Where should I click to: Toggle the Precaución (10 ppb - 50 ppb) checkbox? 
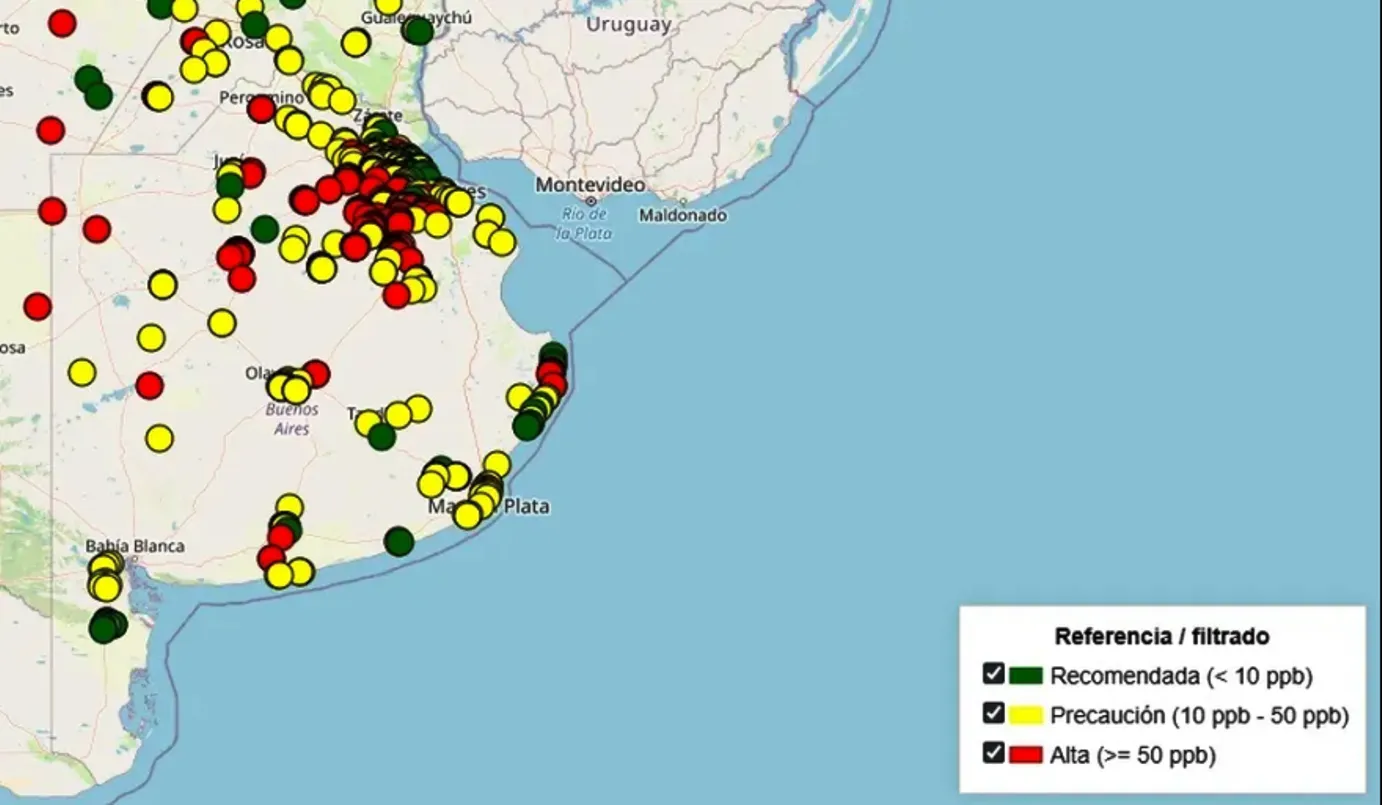[993, 713]
